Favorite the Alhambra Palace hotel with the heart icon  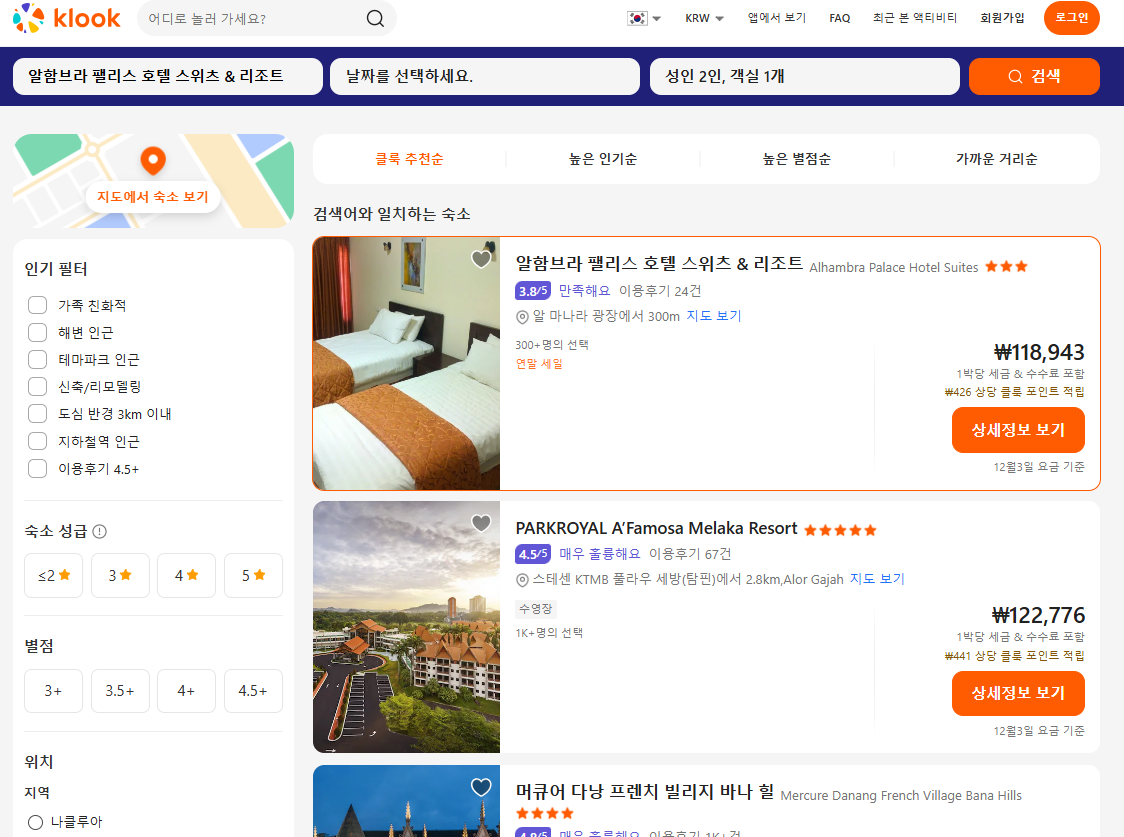[481, 259]
